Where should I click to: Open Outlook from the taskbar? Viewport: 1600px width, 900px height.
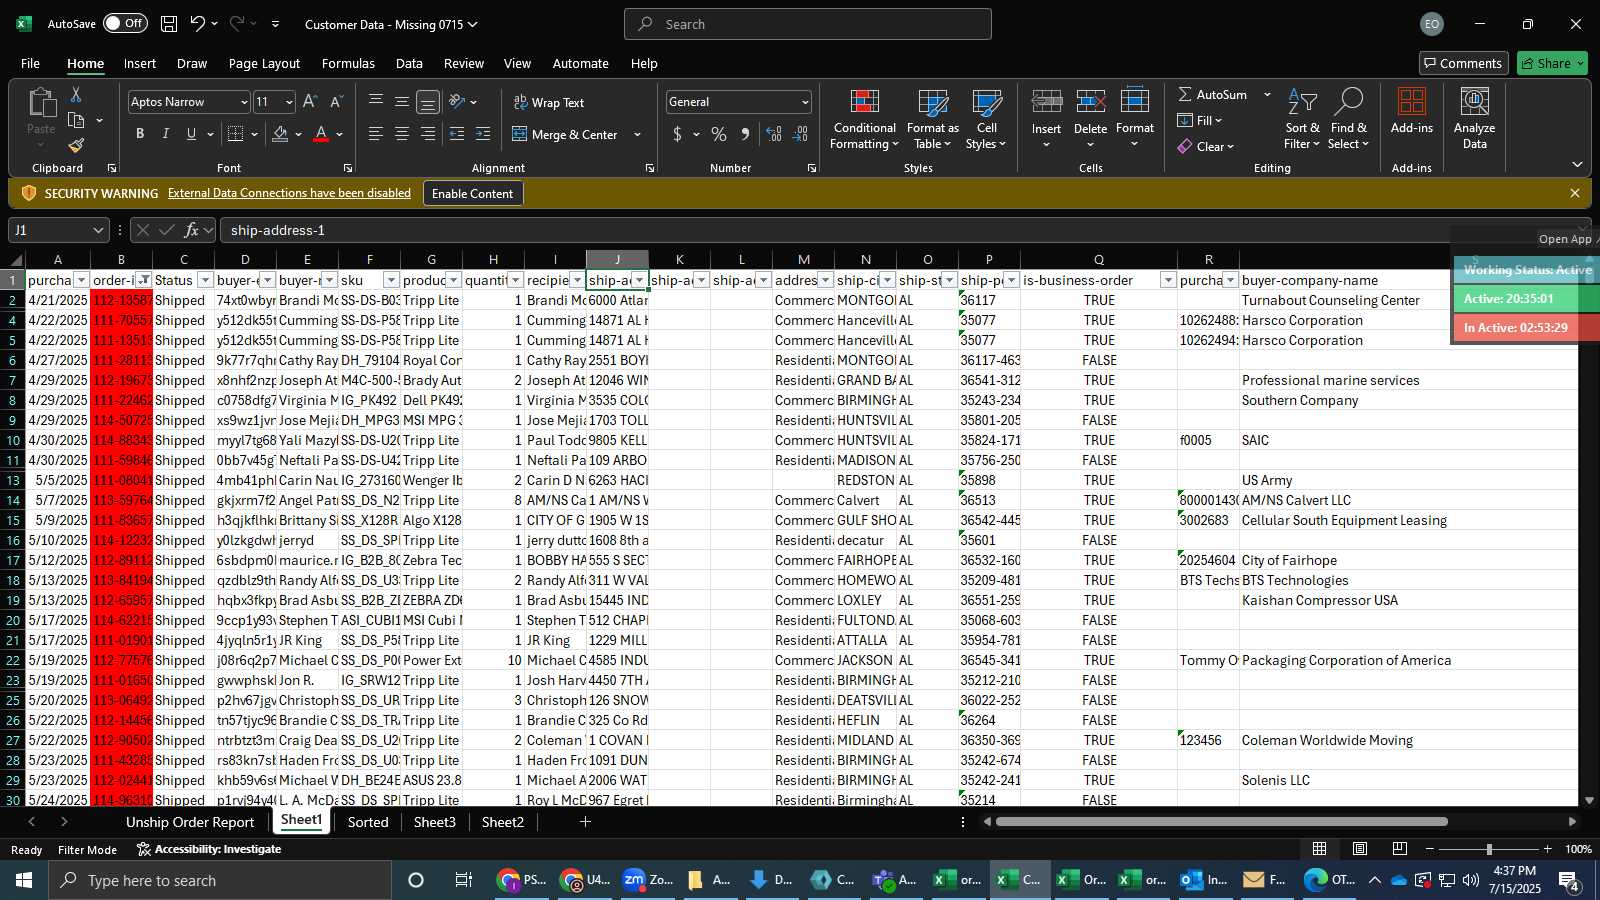pos(1203,880)
